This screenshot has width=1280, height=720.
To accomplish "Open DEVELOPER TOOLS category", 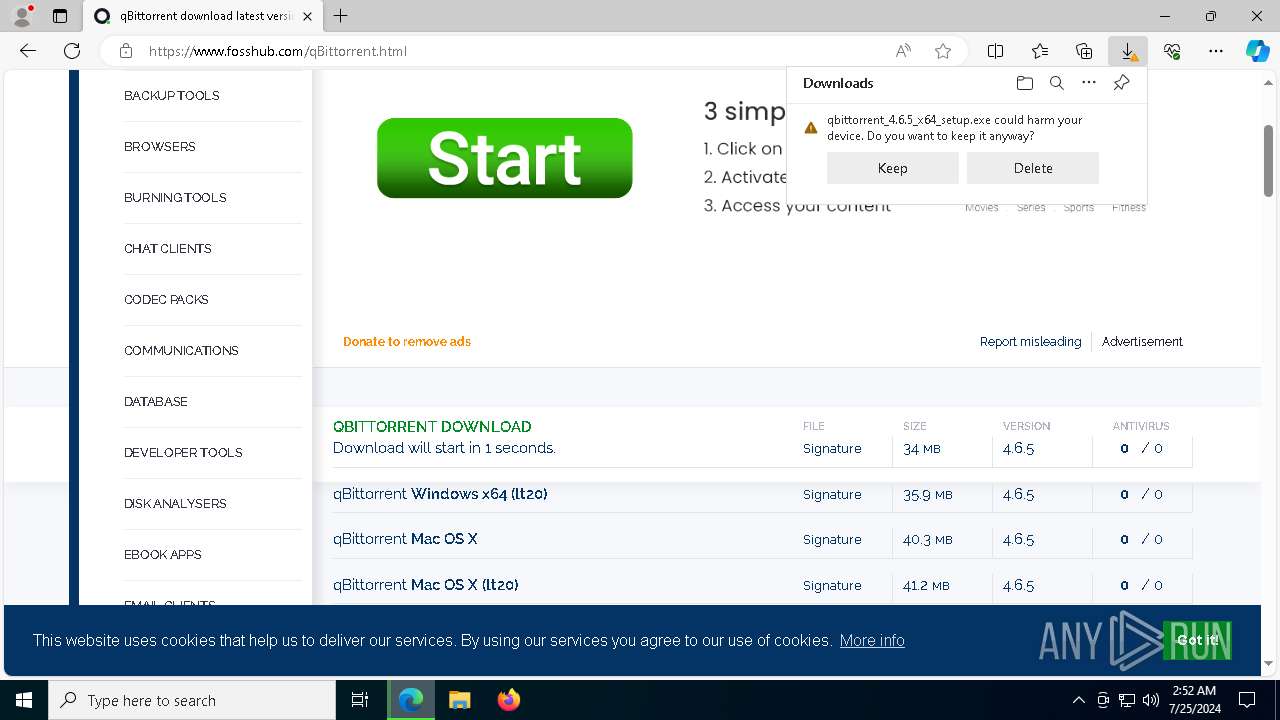I will click(x=183, y=452).
